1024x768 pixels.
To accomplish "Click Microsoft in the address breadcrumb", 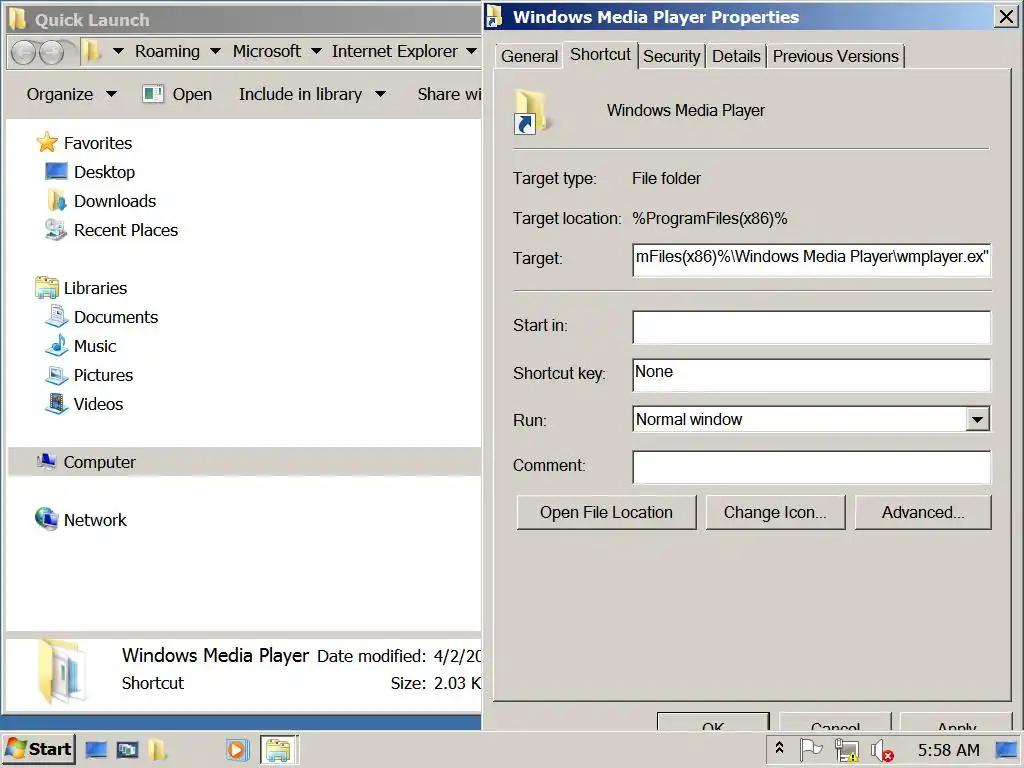I will tap(266, 51).
